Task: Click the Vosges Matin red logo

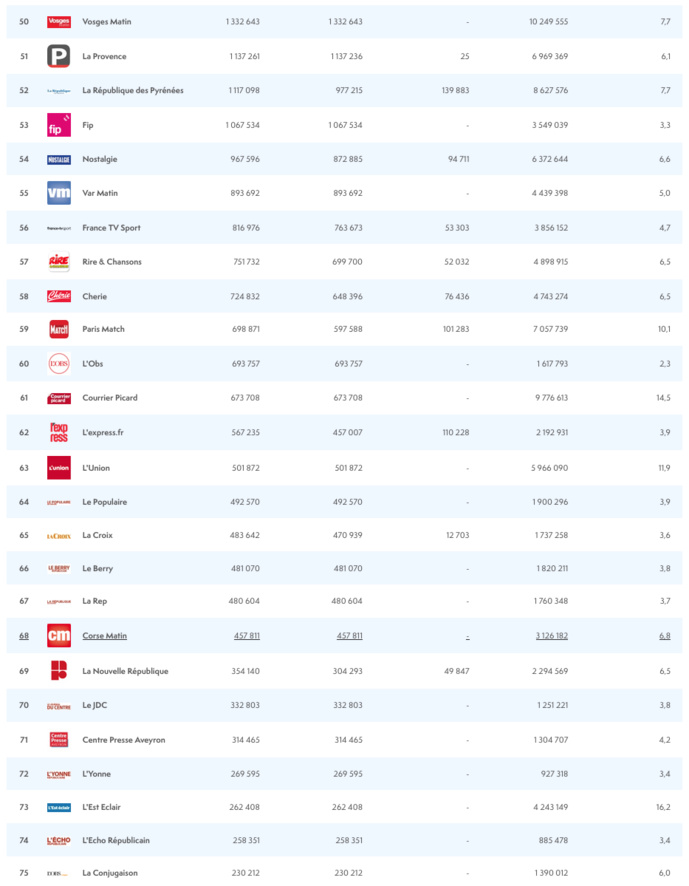Action: [x=59, y=22]
